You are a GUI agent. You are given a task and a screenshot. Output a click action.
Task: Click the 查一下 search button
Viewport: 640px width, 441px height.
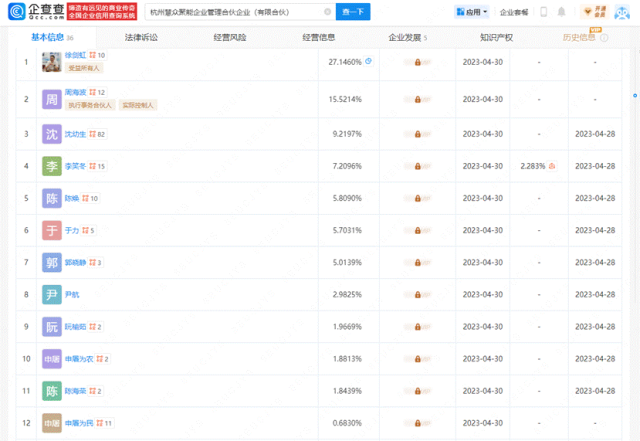[353, 12]
